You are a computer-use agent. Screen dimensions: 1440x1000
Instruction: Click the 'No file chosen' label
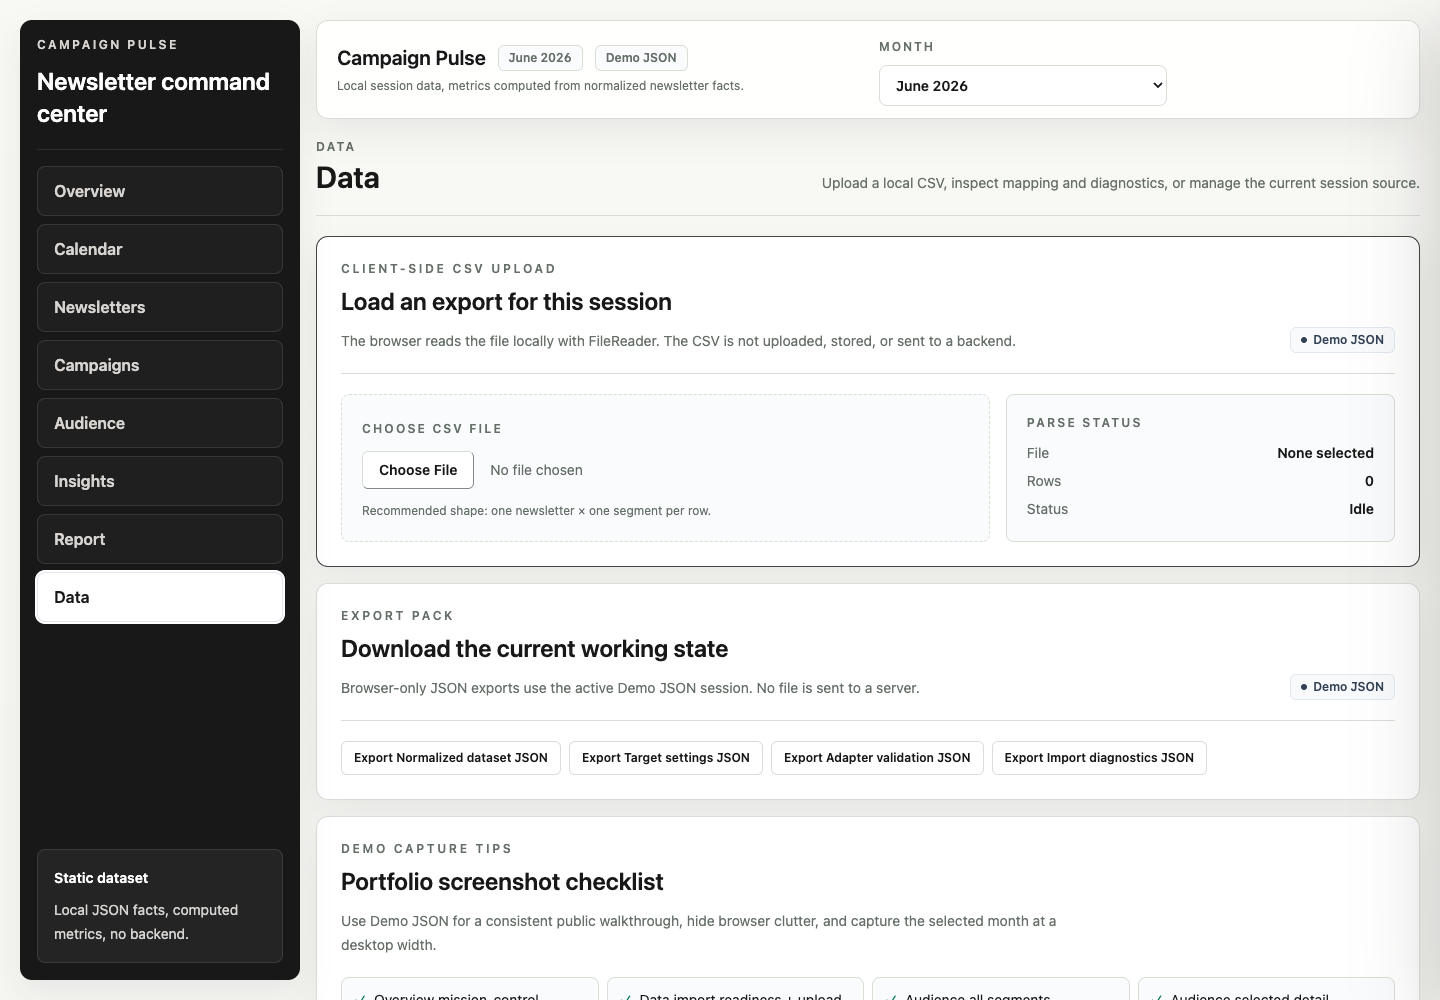pos(536,470)
